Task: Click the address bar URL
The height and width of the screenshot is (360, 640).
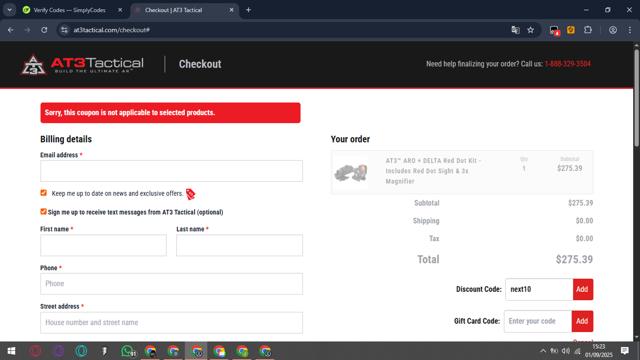Action: click(111, 30)
